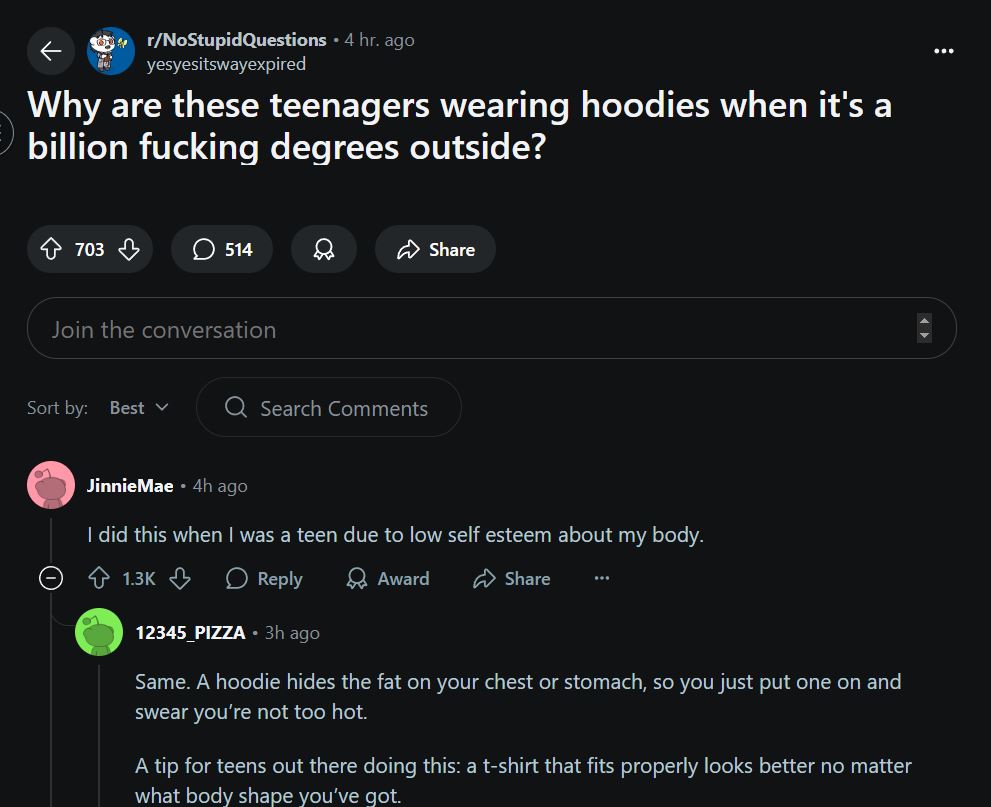The width and height of the screenshot is (991, 807).
Task: Open the r/NoStupidQuestions subreddit avatar
Action: [111, 51]
